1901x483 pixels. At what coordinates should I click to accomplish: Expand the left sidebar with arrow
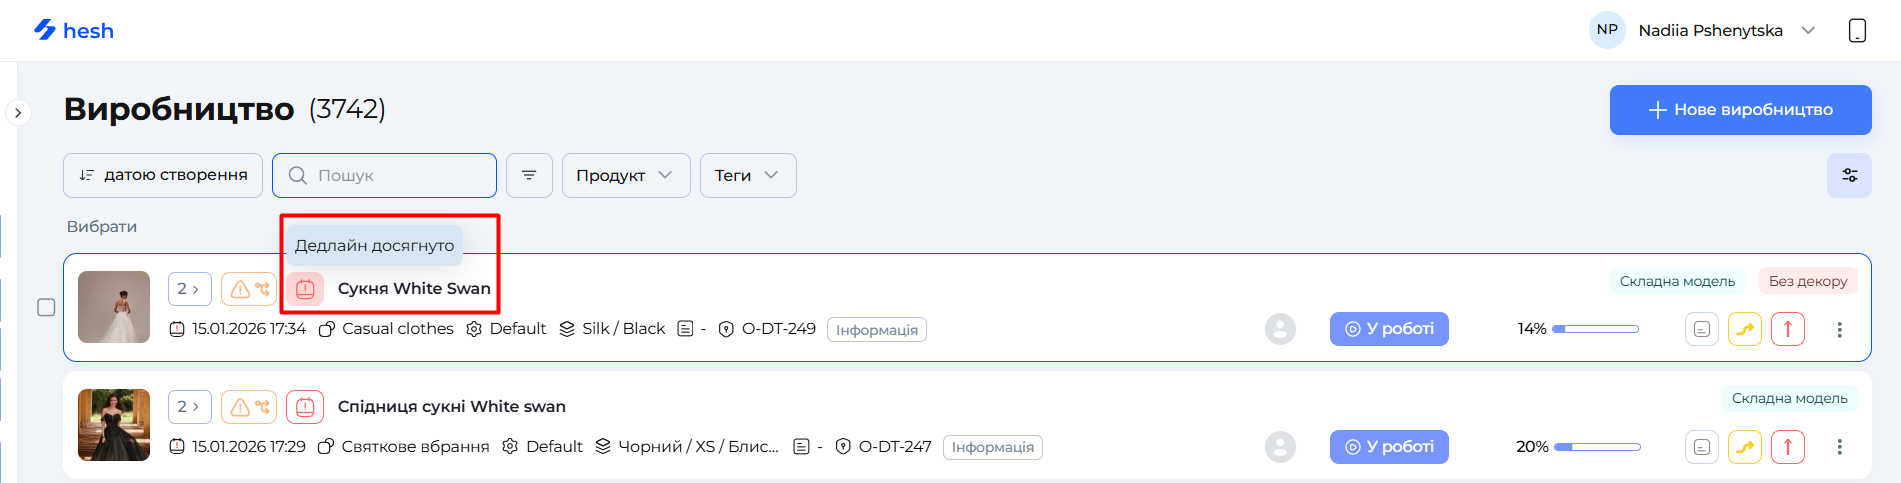point(18,113)
